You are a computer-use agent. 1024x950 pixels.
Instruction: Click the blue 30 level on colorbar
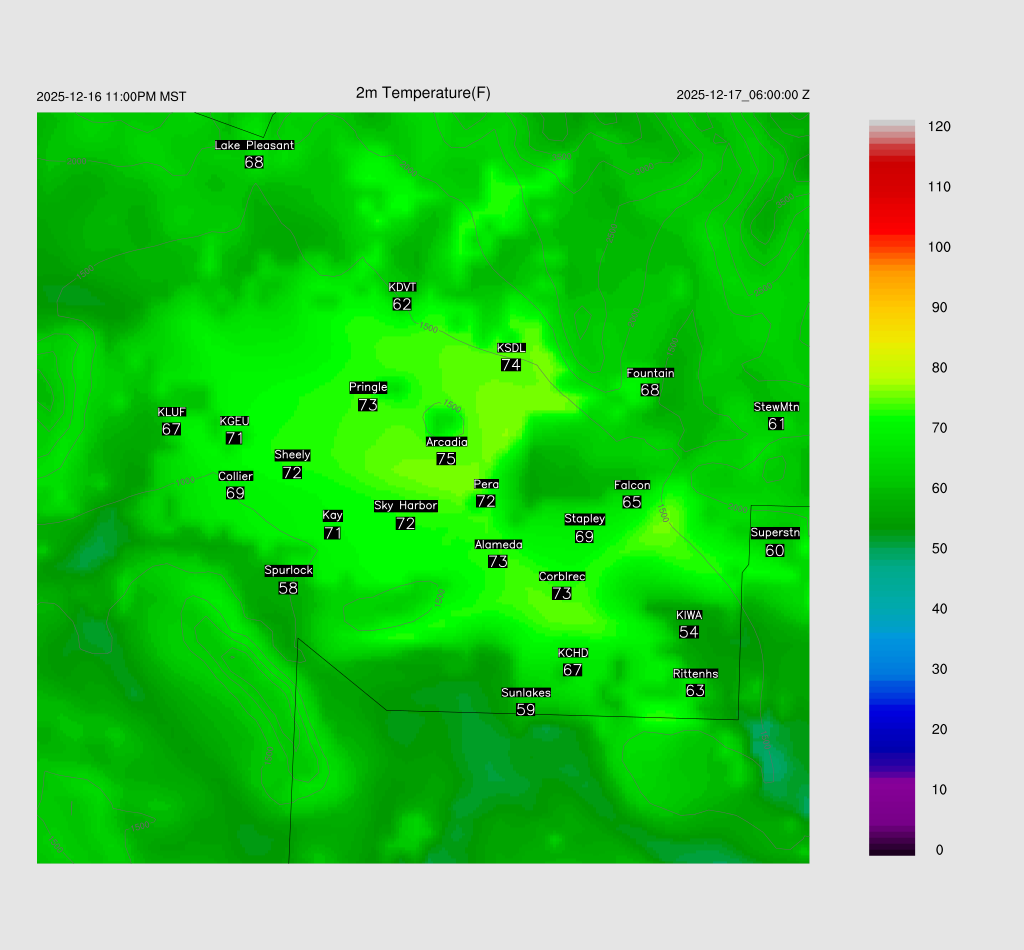(892, 669)
